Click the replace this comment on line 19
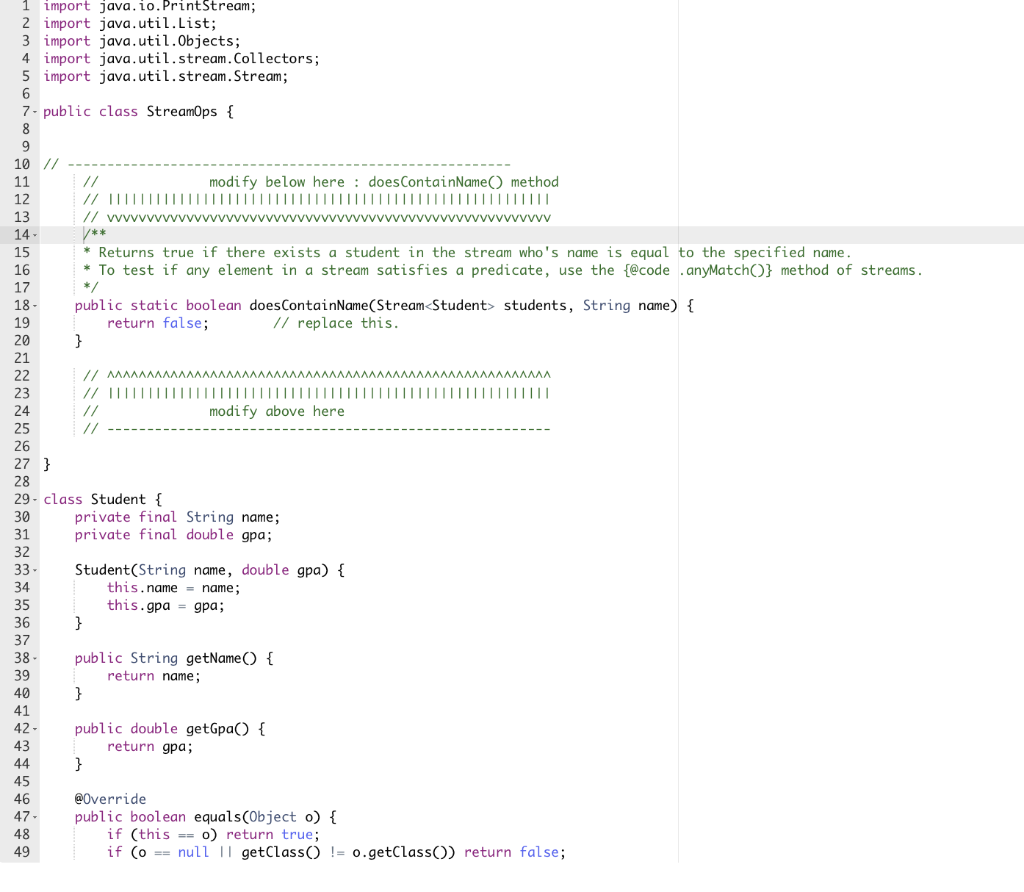Viewport: 1024px width, 892px height. 335,322
